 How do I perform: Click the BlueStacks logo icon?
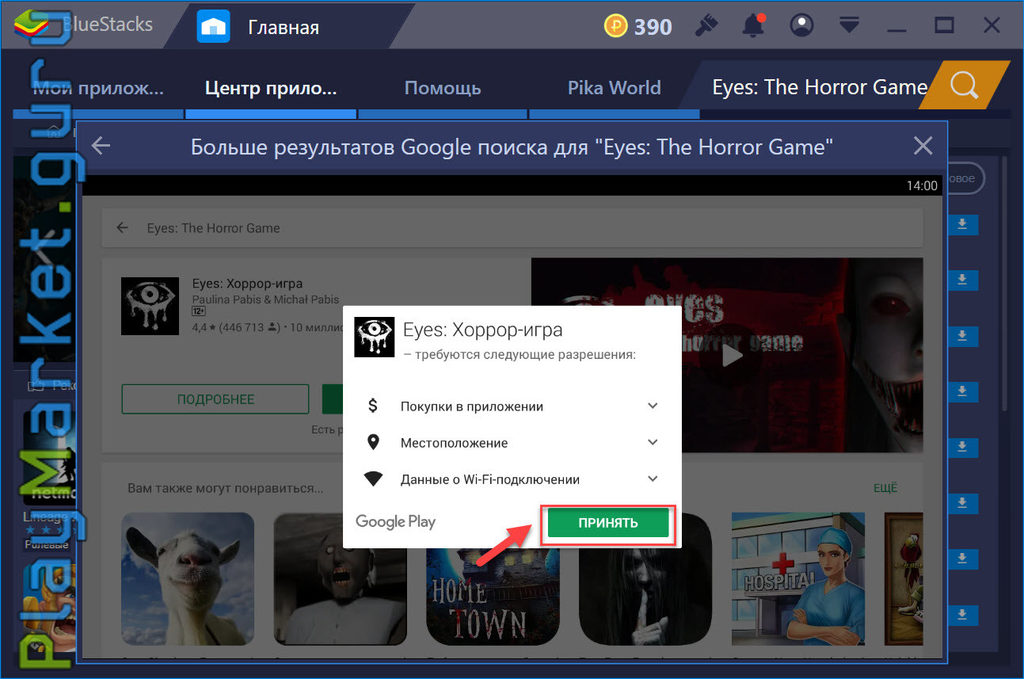pyautogui.click(x=31, y=25)
